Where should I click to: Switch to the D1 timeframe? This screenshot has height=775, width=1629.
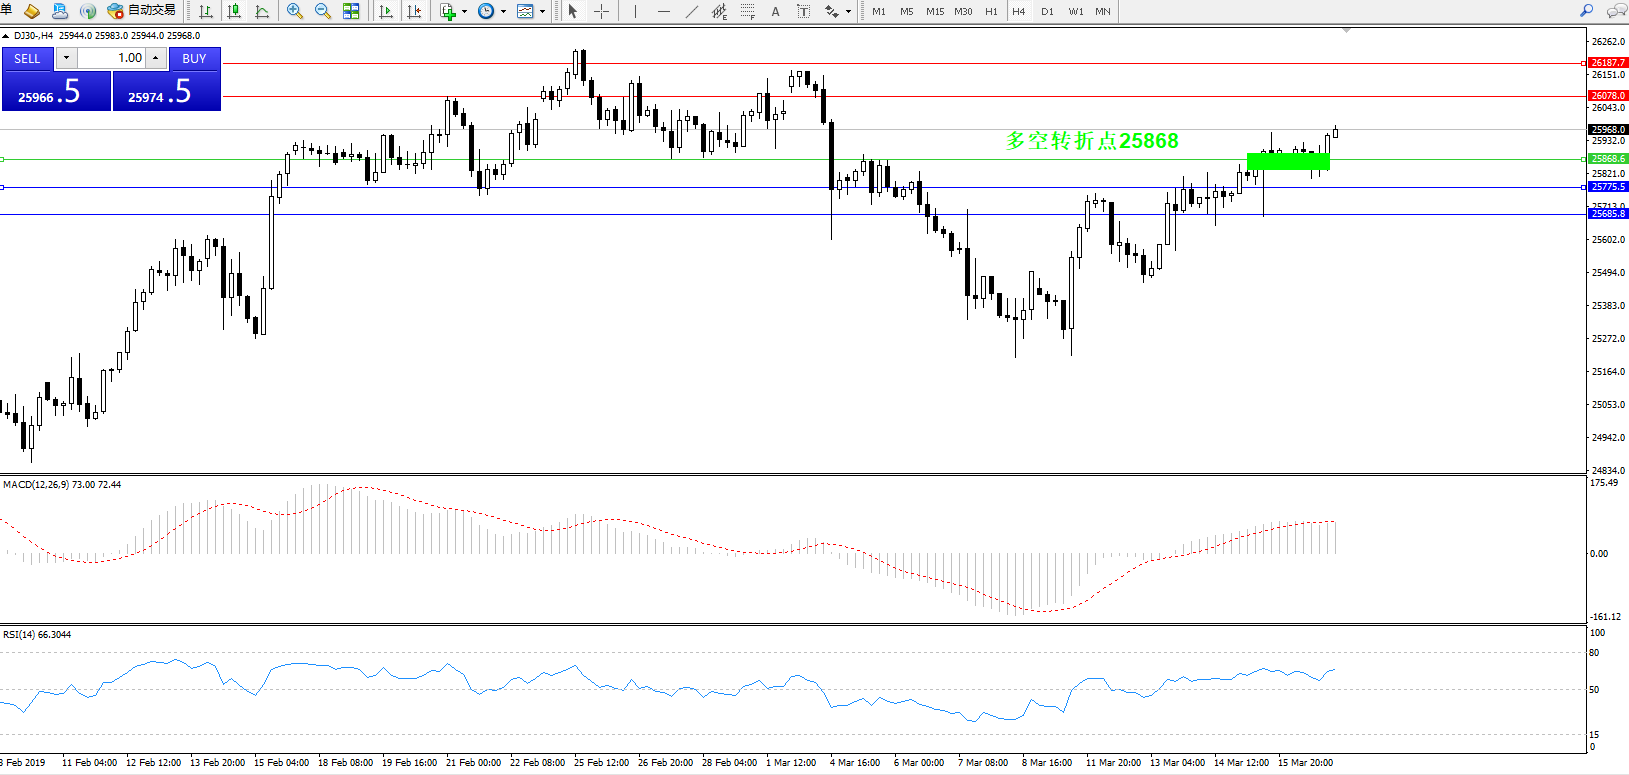(1047, 11)
